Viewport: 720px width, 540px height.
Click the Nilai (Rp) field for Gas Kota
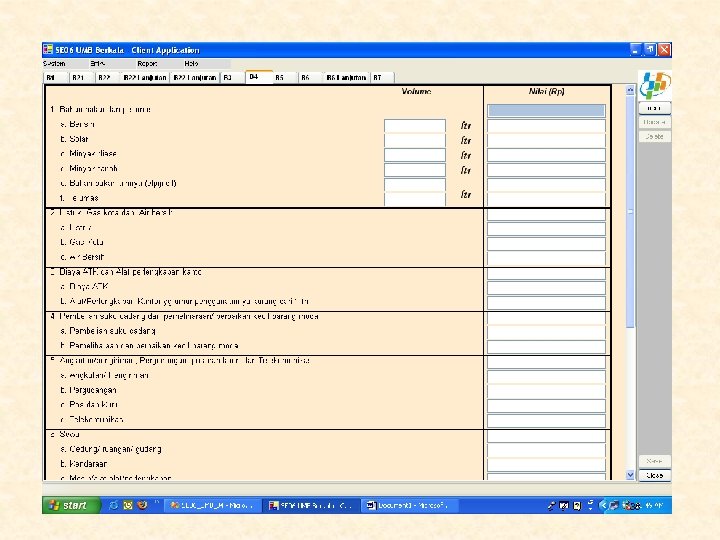point(546,243)
